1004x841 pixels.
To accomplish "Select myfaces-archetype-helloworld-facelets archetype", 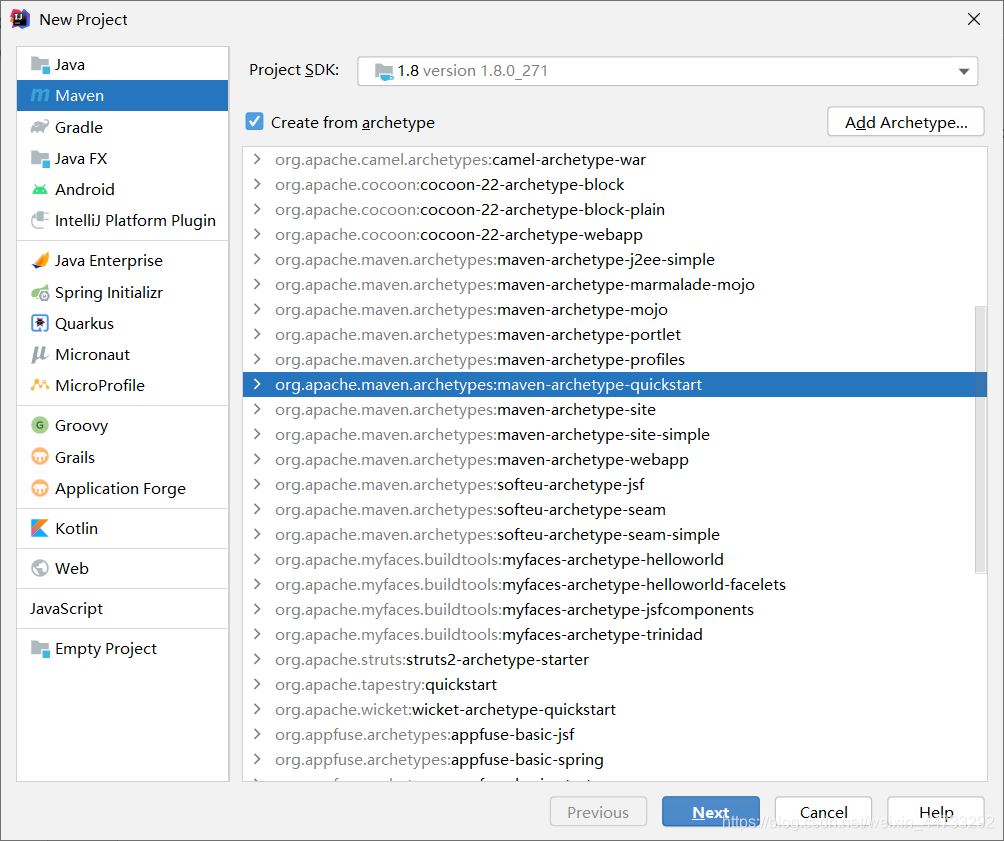I will (615, 584).
